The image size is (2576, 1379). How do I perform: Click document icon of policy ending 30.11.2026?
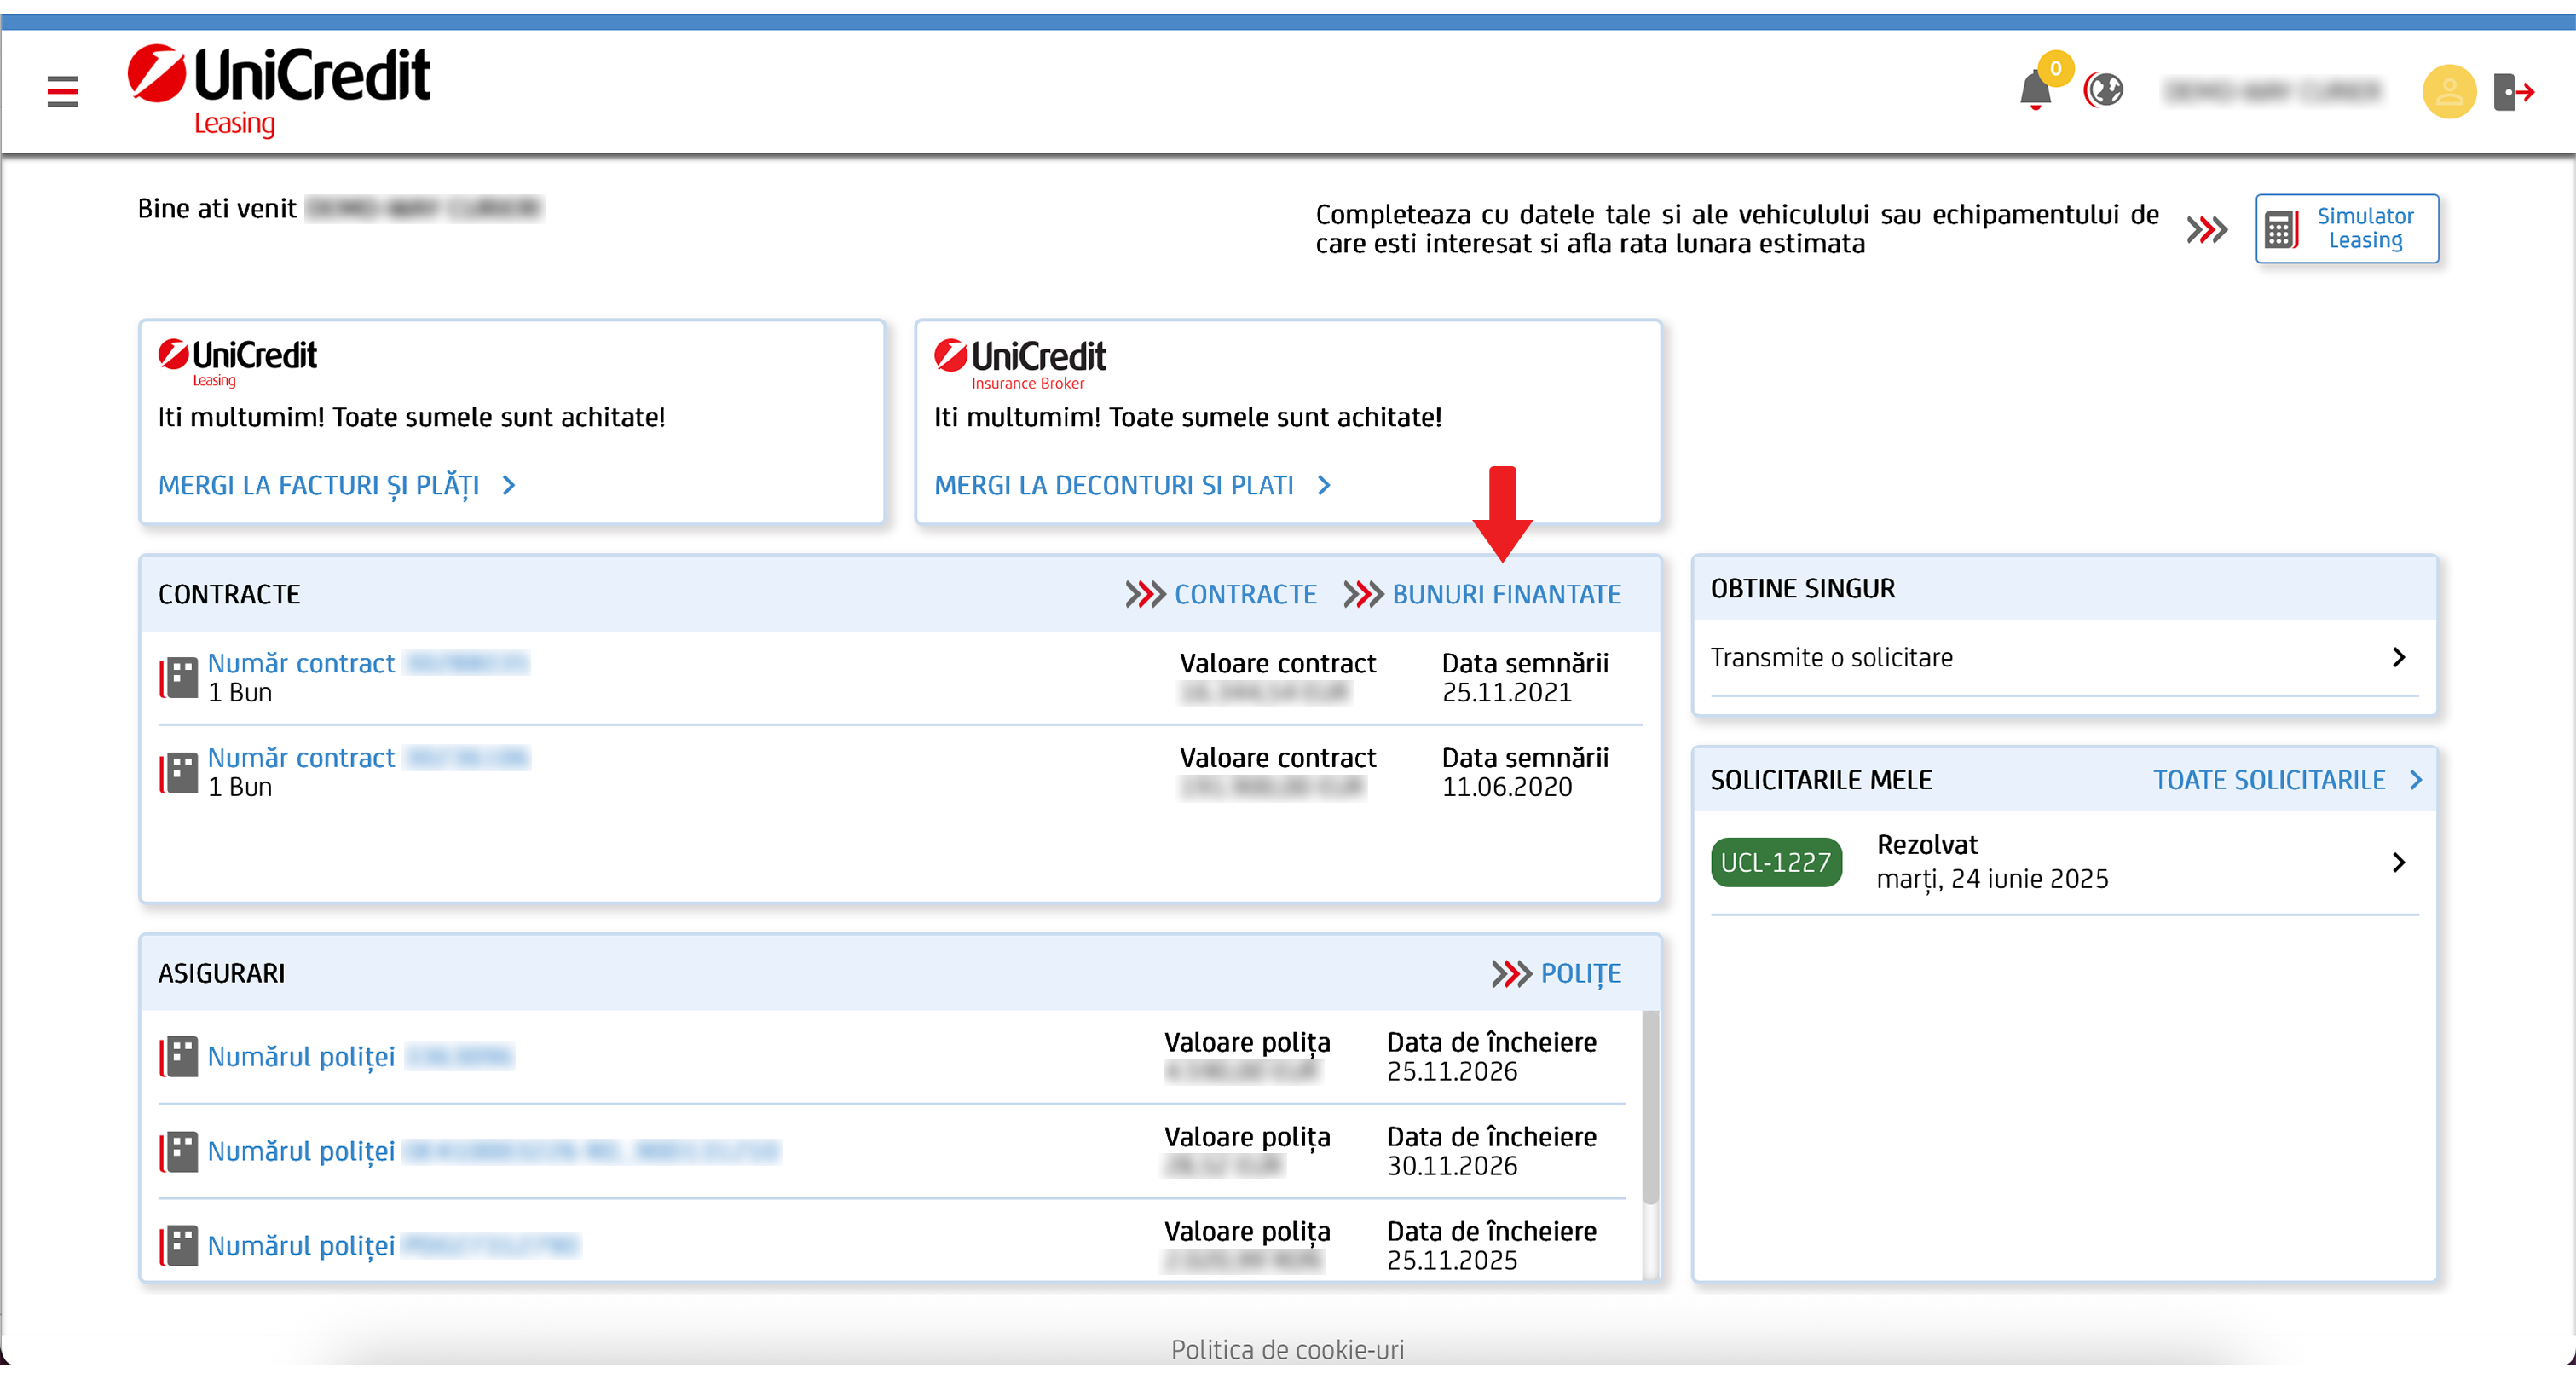[x=179, y=1151]
